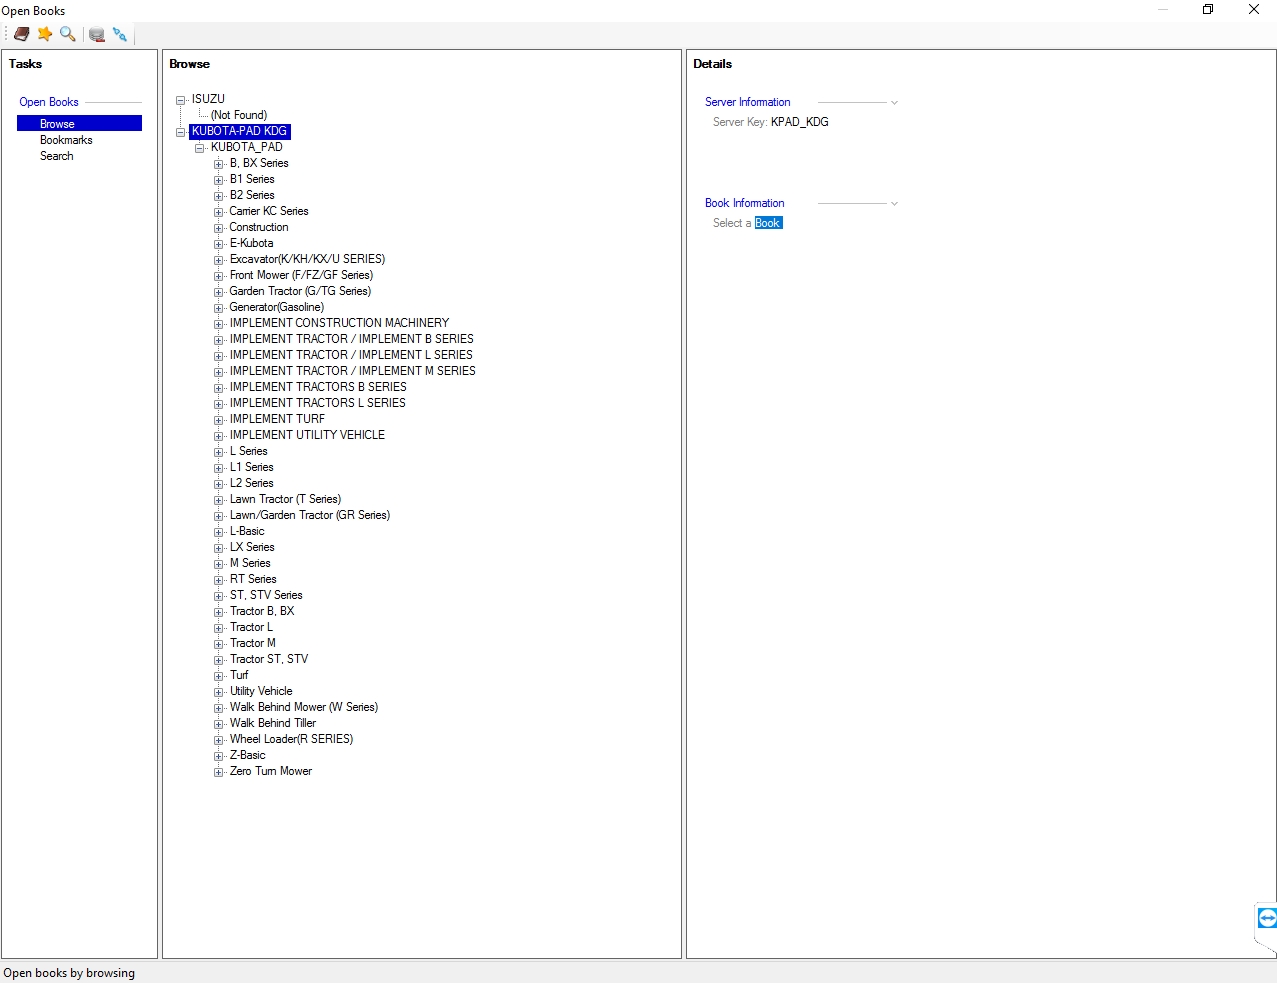Select ST, STV Series in the tree
The image size is (1277, 983).
266,595
